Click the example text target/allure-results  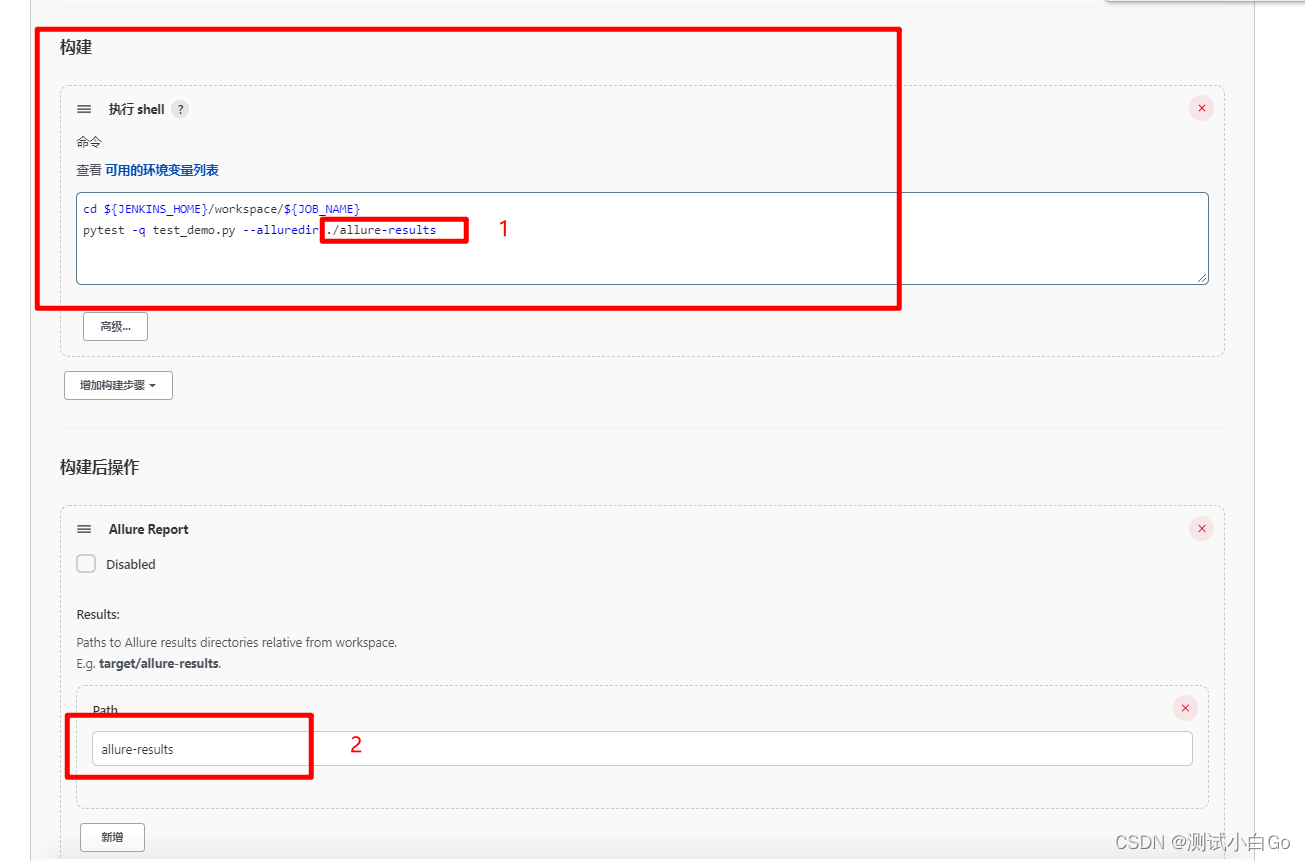click(x=159, y=663)
